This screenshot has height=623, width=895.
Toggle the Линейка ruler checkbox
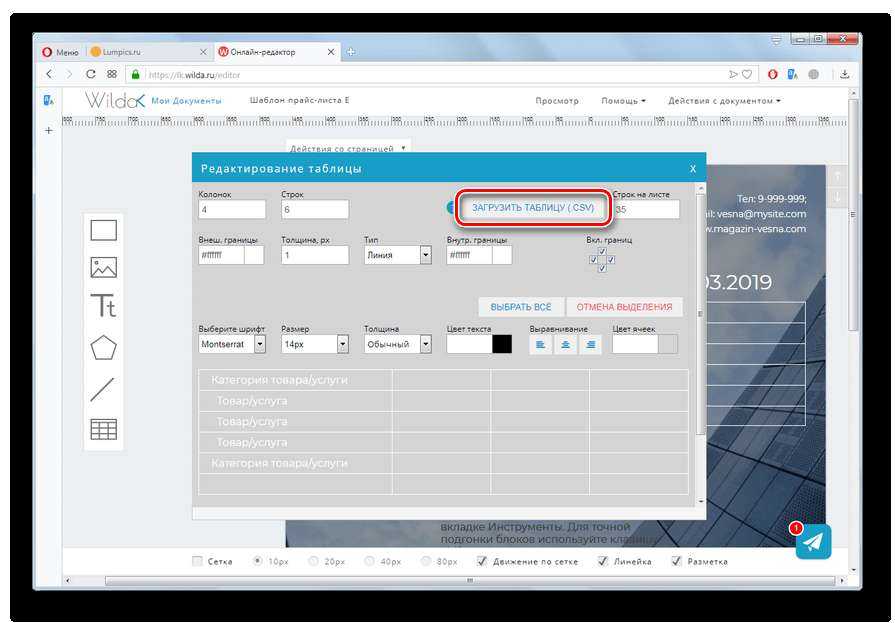click(x=602, y=561)
